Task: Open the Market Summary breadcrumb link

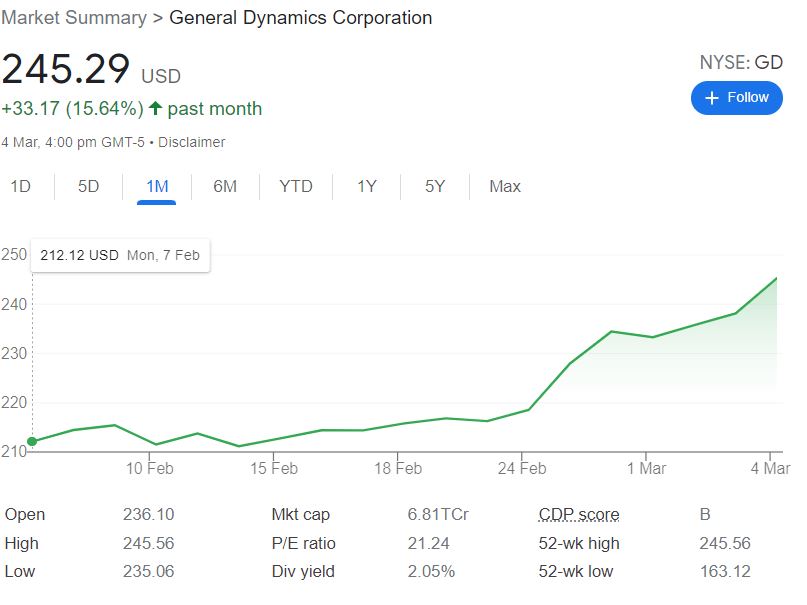Action: (x=74, y=17)
